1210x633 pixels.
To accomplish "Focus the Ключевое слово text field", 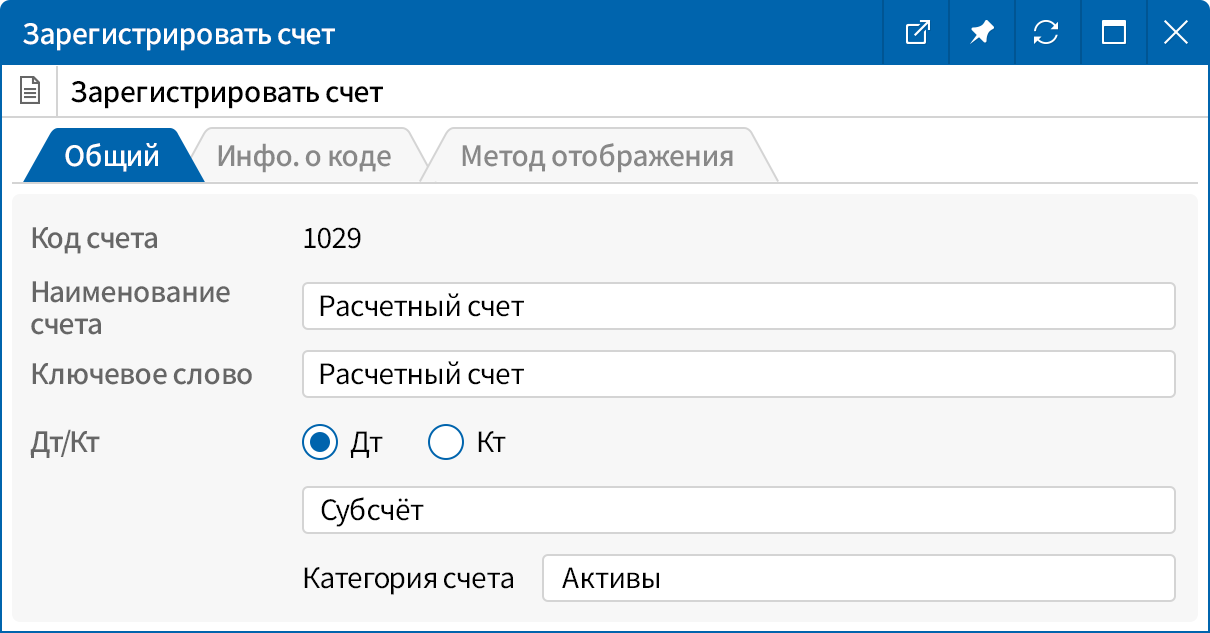I will (x=739, y=374).
